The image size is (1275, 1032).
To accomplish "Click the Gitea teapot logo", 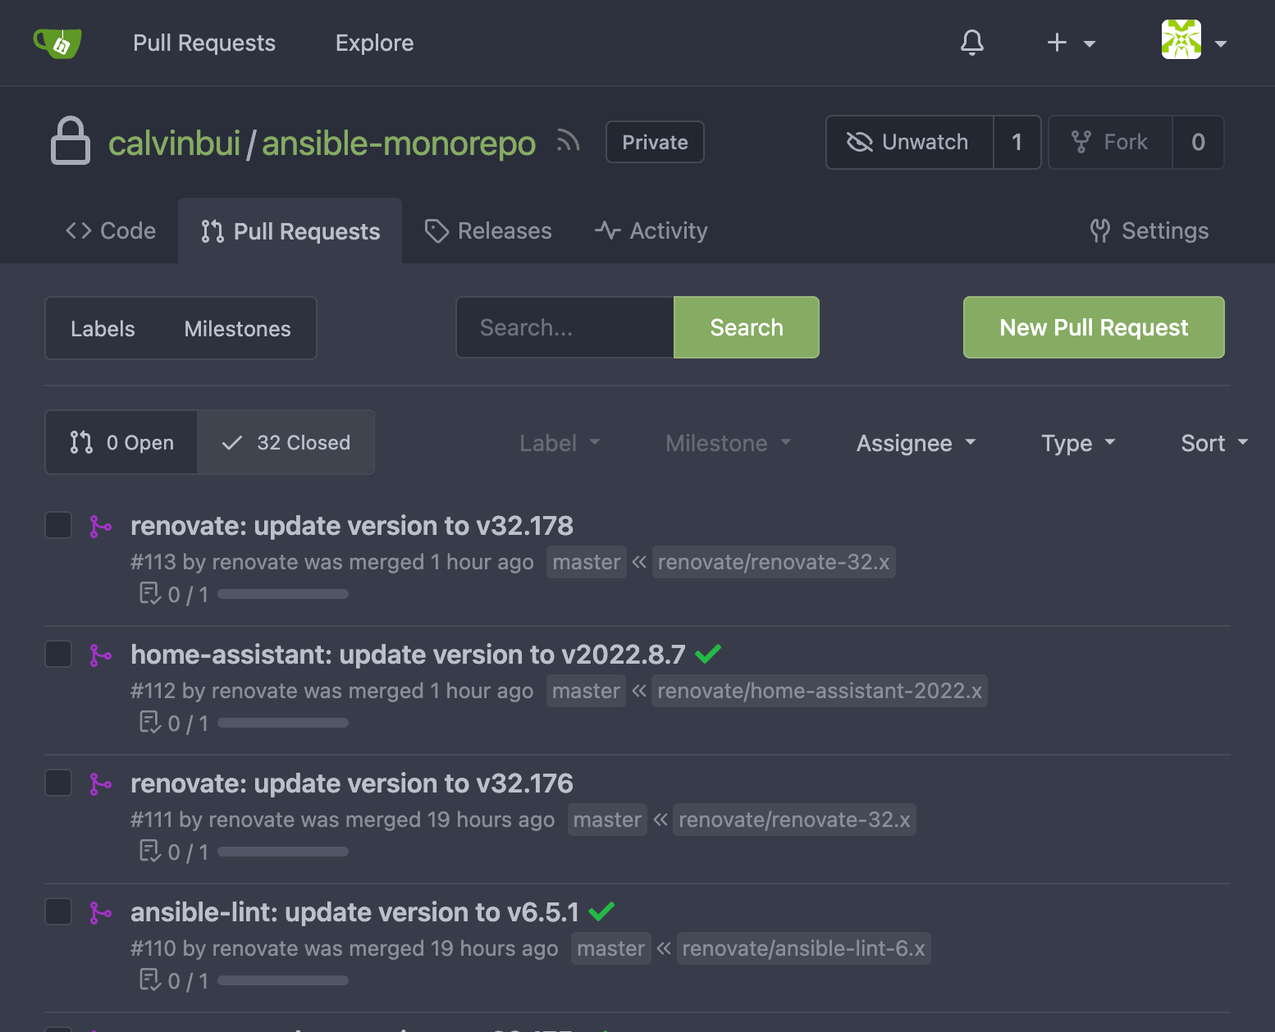I will click(x=57, y=42).
